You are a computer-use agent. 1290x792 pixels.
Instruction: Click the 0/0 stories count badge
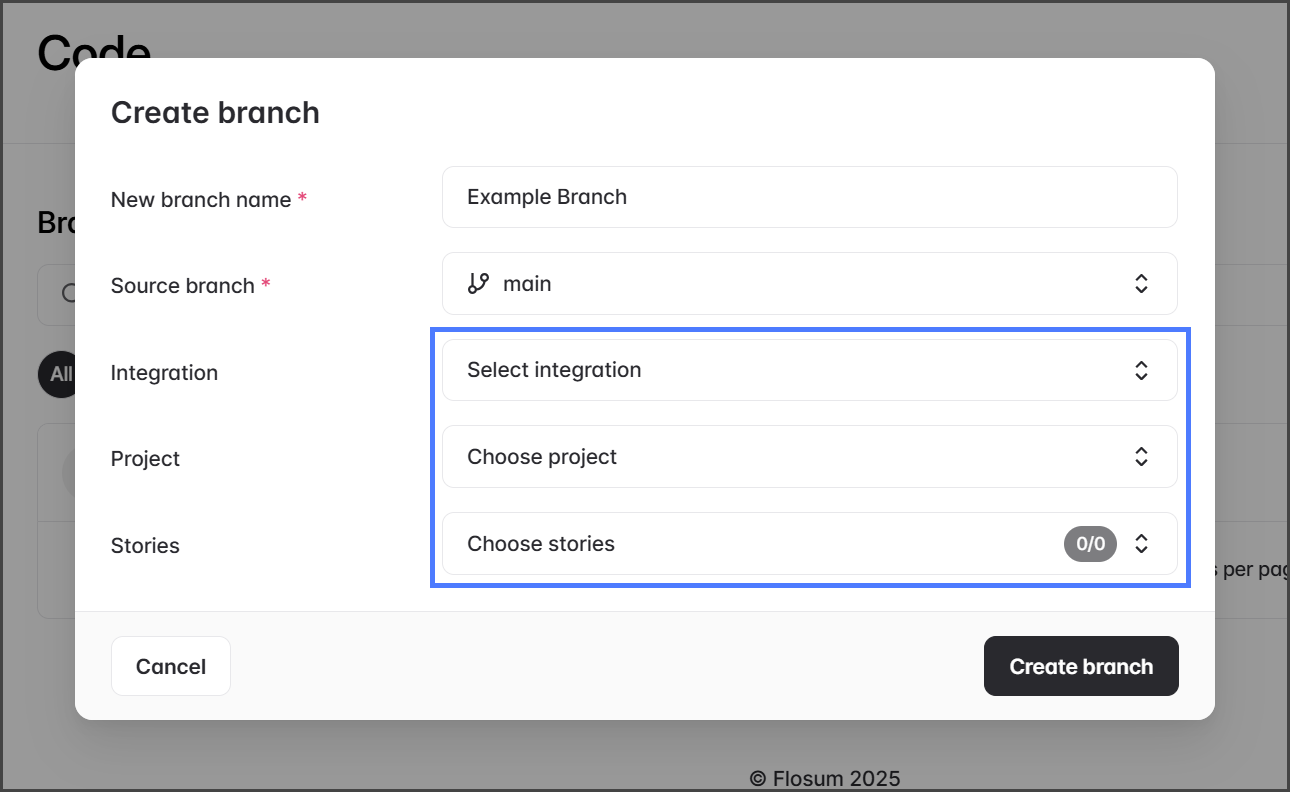[1090, 544]
